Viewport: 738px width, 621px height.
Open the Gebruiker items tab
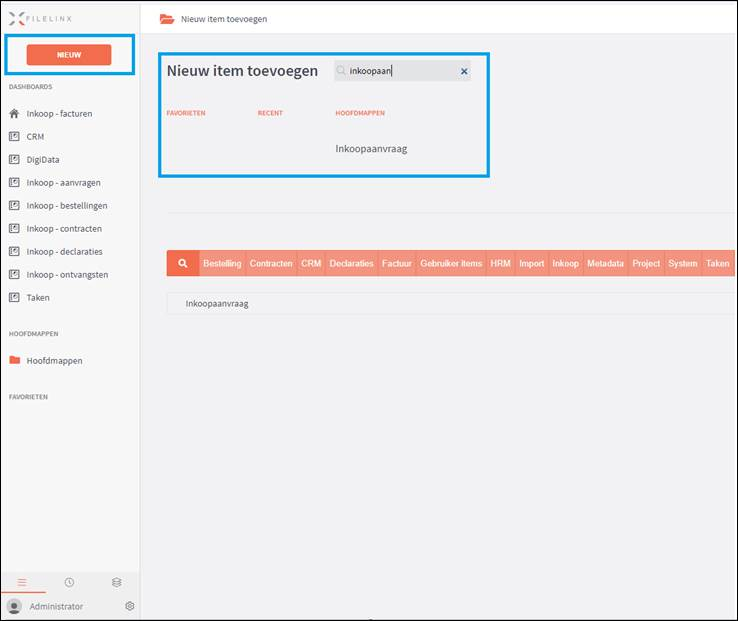[451, 264]
